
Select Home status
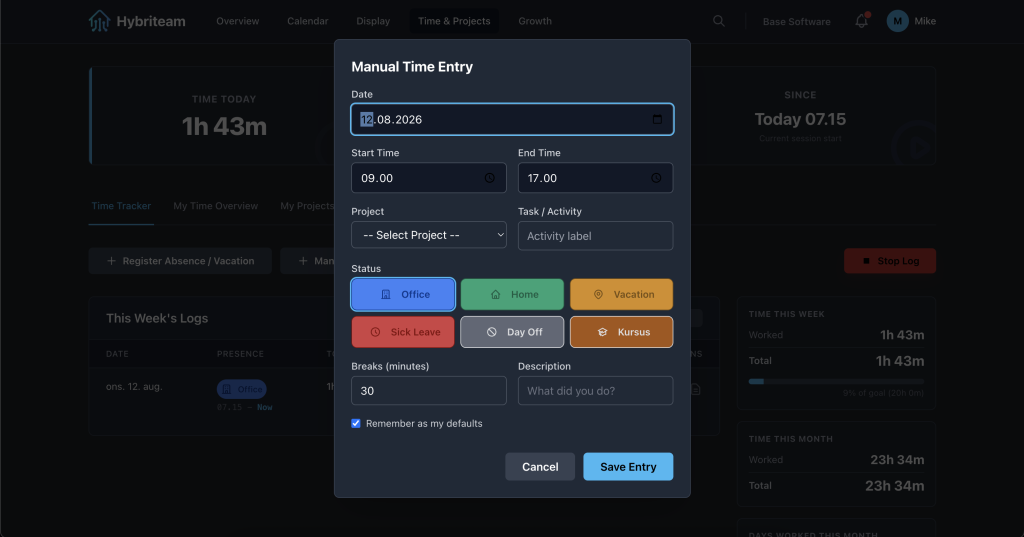pos(512,294)
